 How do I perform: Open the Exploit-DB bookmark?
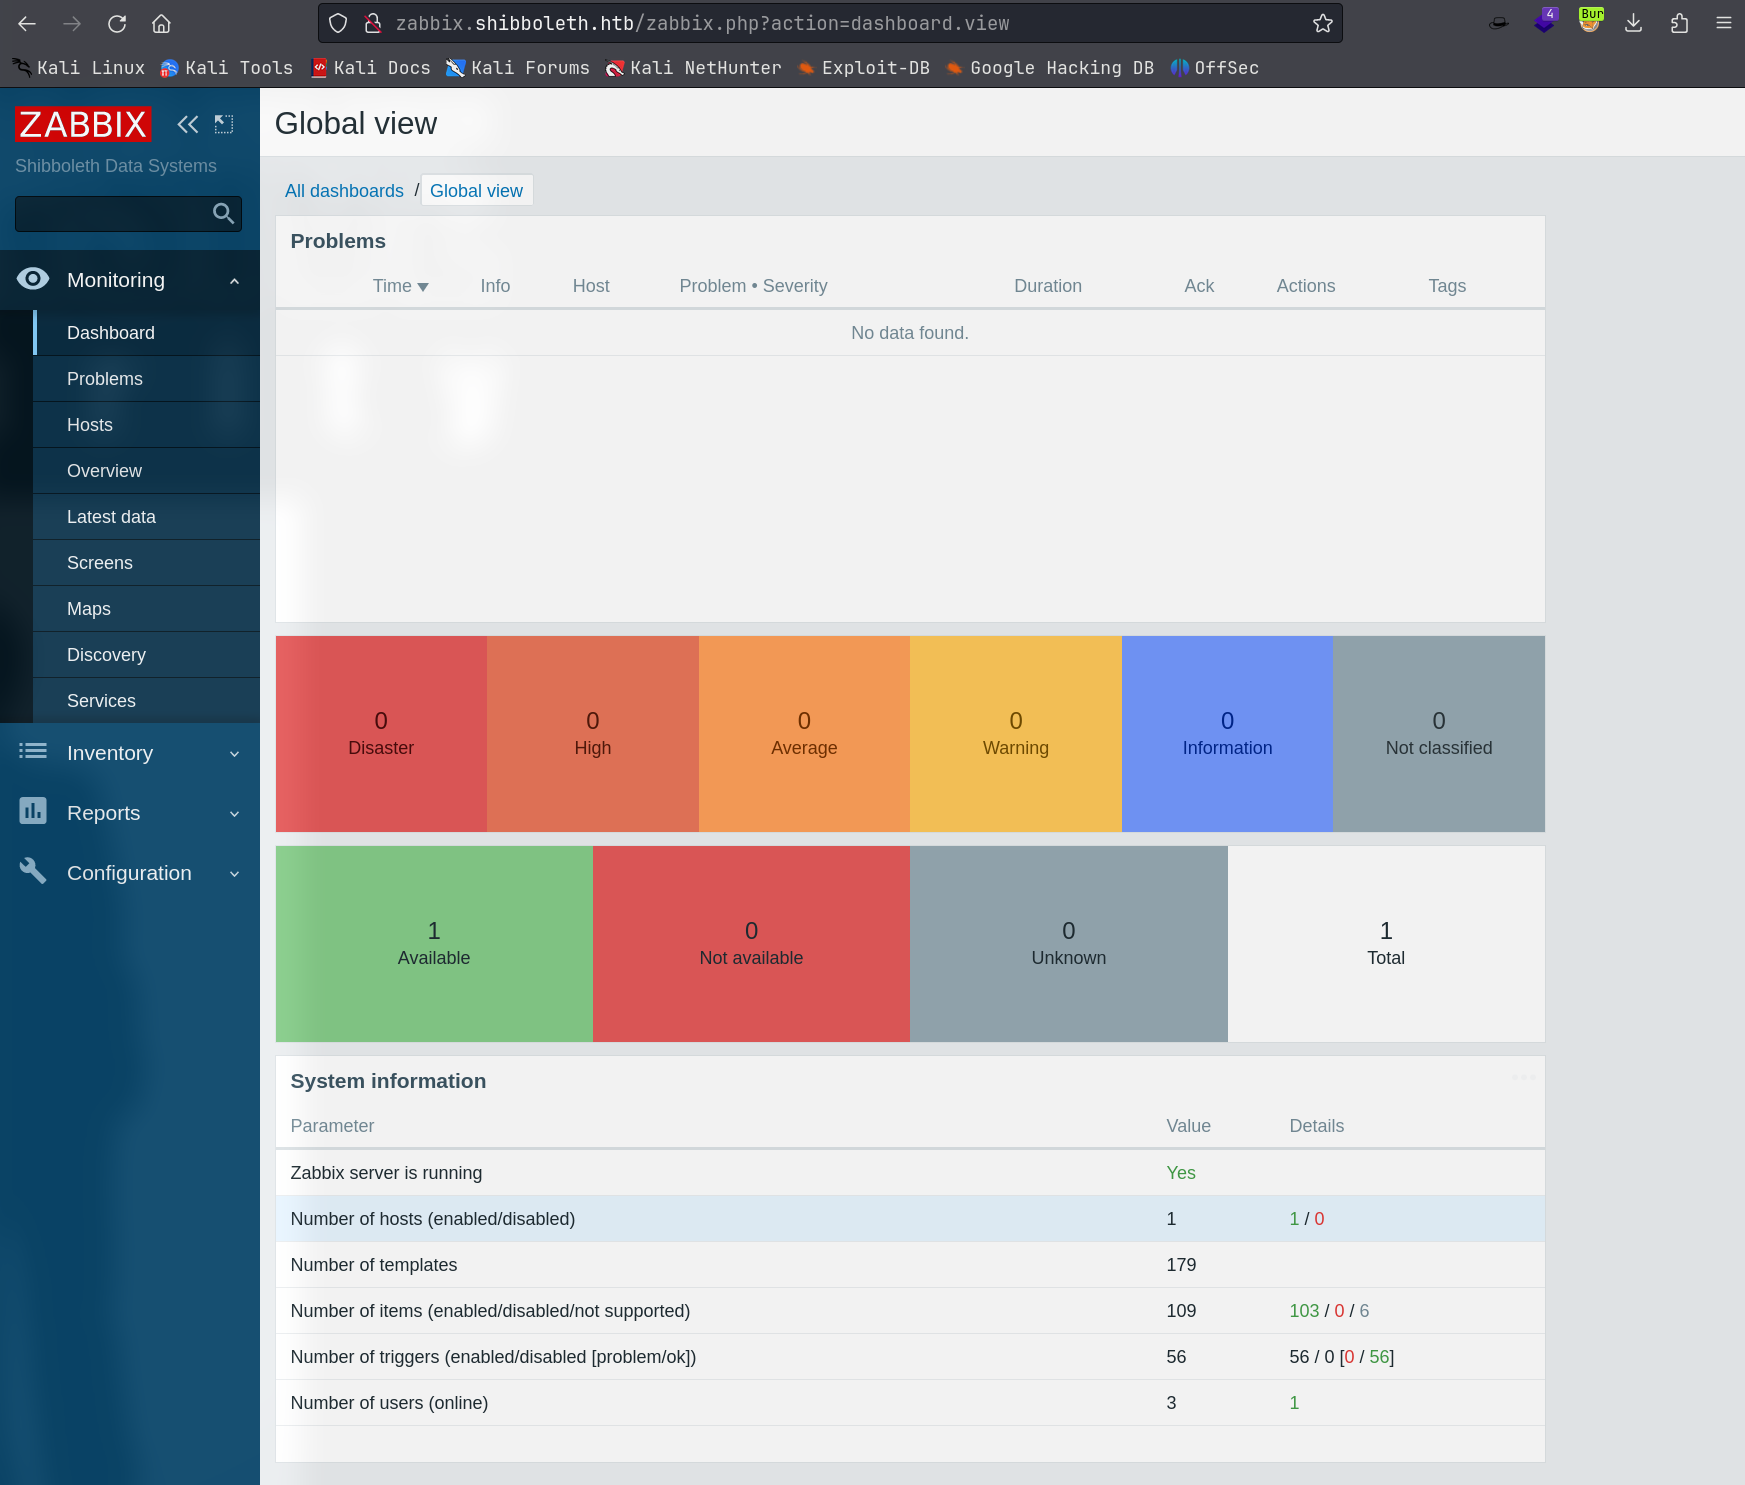pos(864,67)
